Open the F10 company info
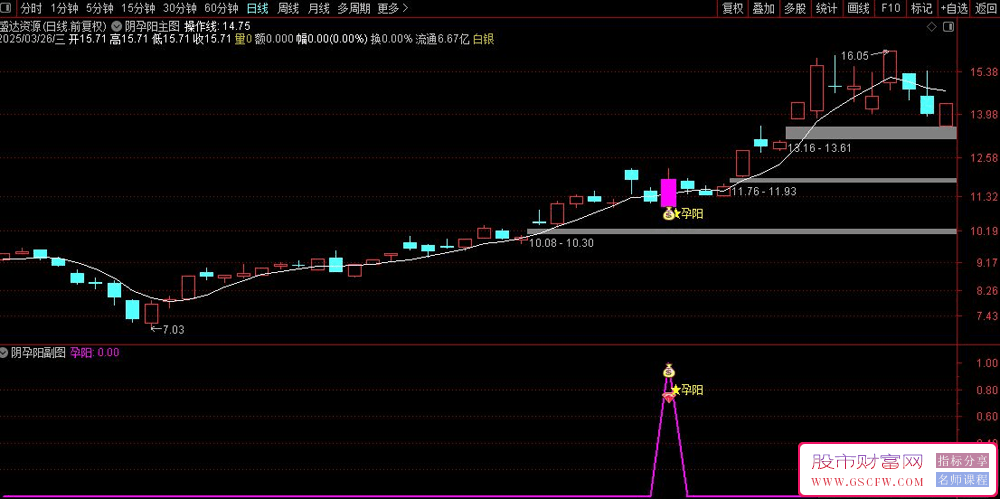The height and width of the screenshot is (499, 1000). 890,8
